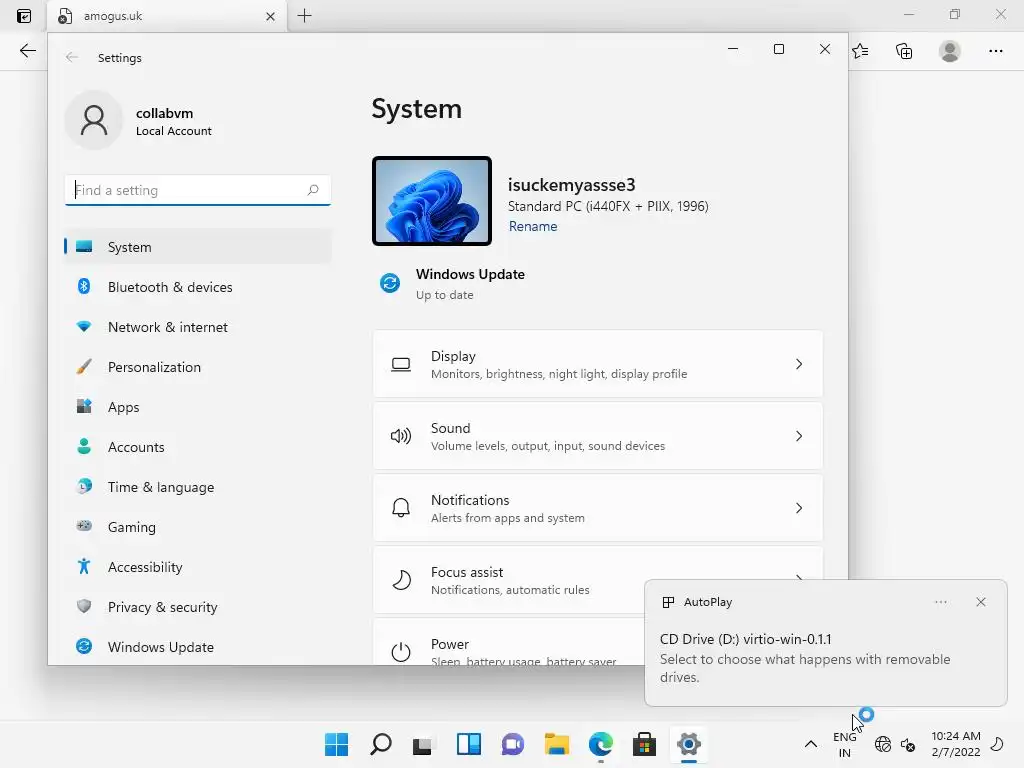The height and width of the screenshot is (768, 1024).
Task: Select the Accessibility figure icon
Action: (84, 566)
